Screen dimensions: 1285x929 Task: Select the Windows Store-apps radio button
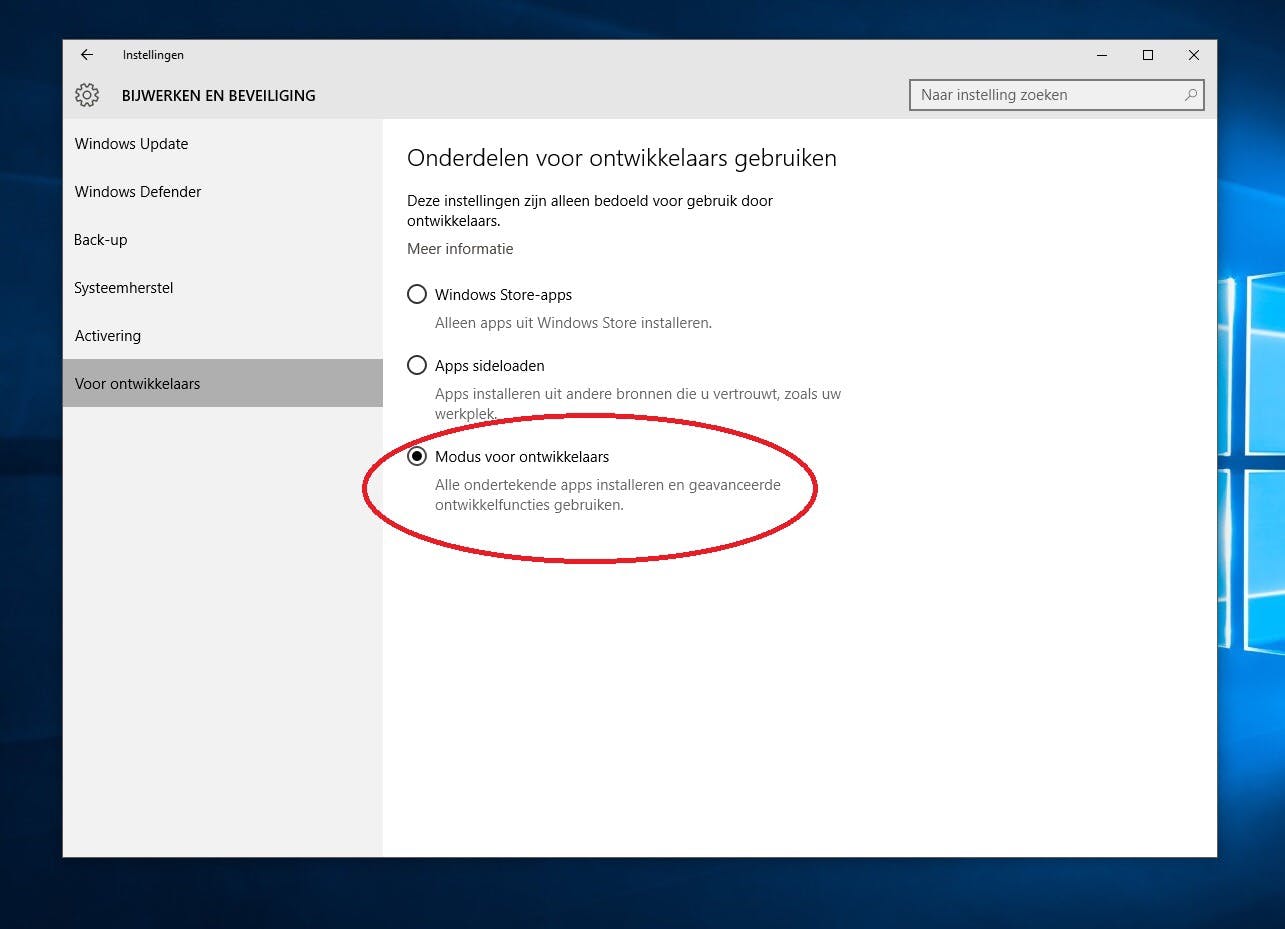point(417,295)
